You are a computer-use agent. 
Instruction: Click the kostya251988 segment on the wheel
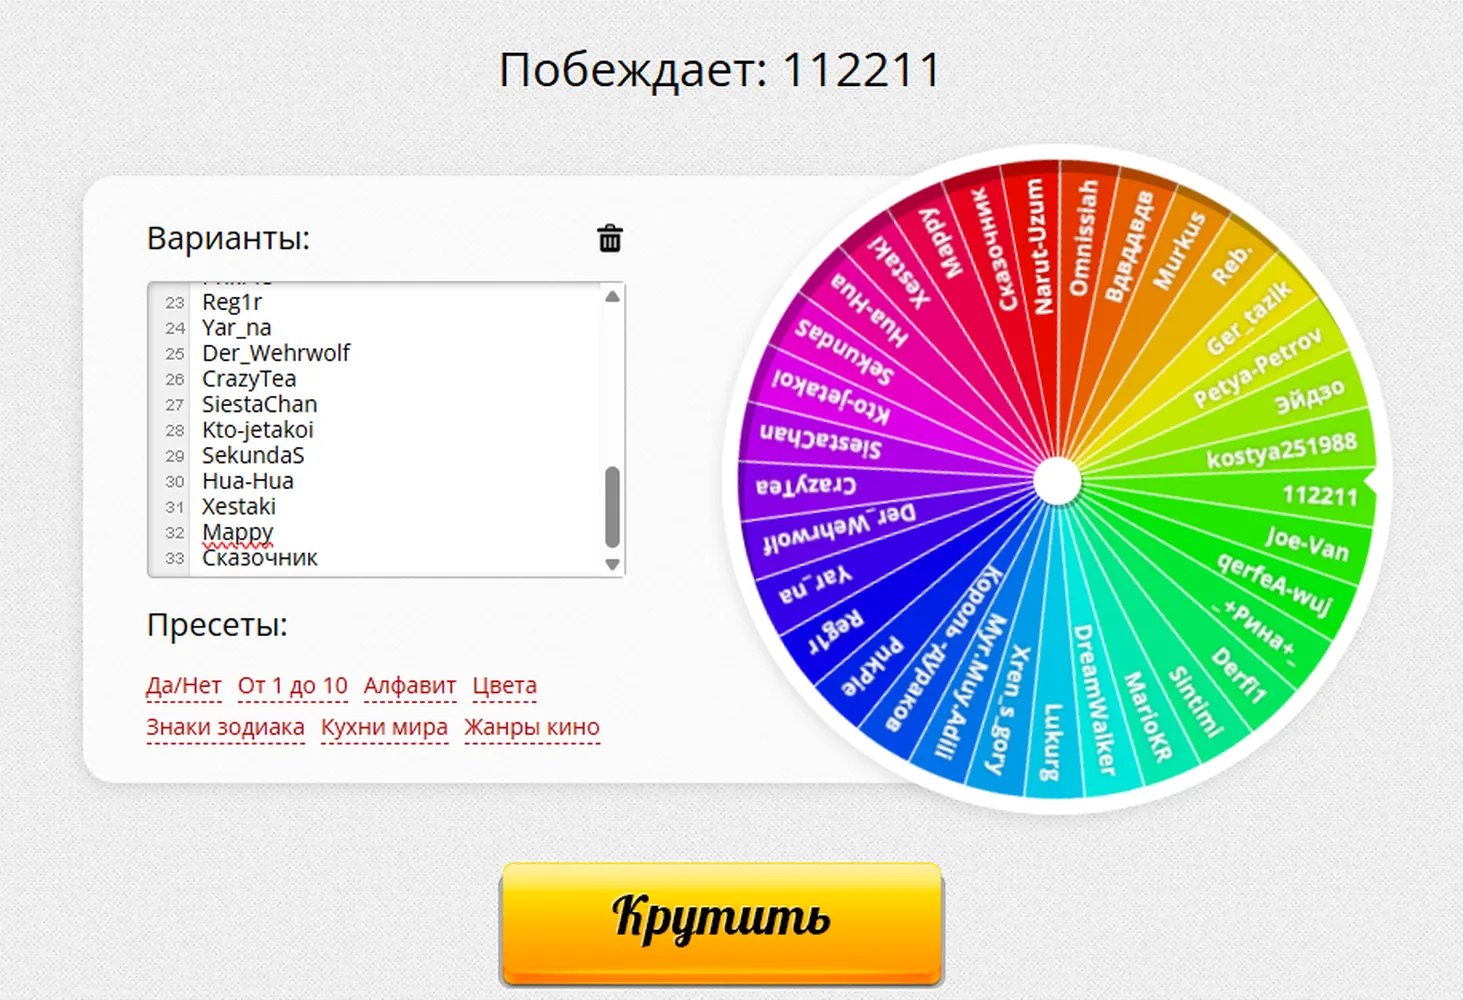1281,450
